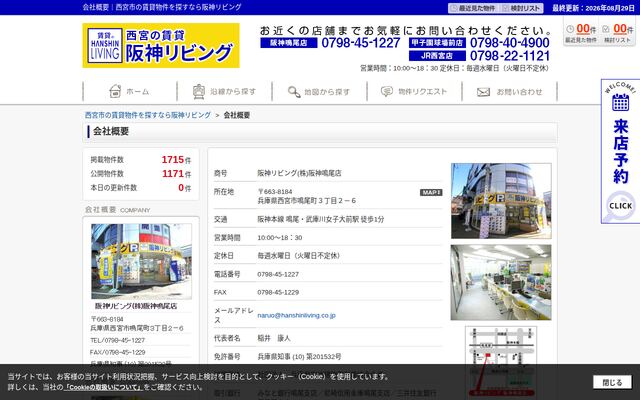This screenshot has height=400, width=640.
Task: Click the 会社概要 page heading
Action: coord(111,131)
